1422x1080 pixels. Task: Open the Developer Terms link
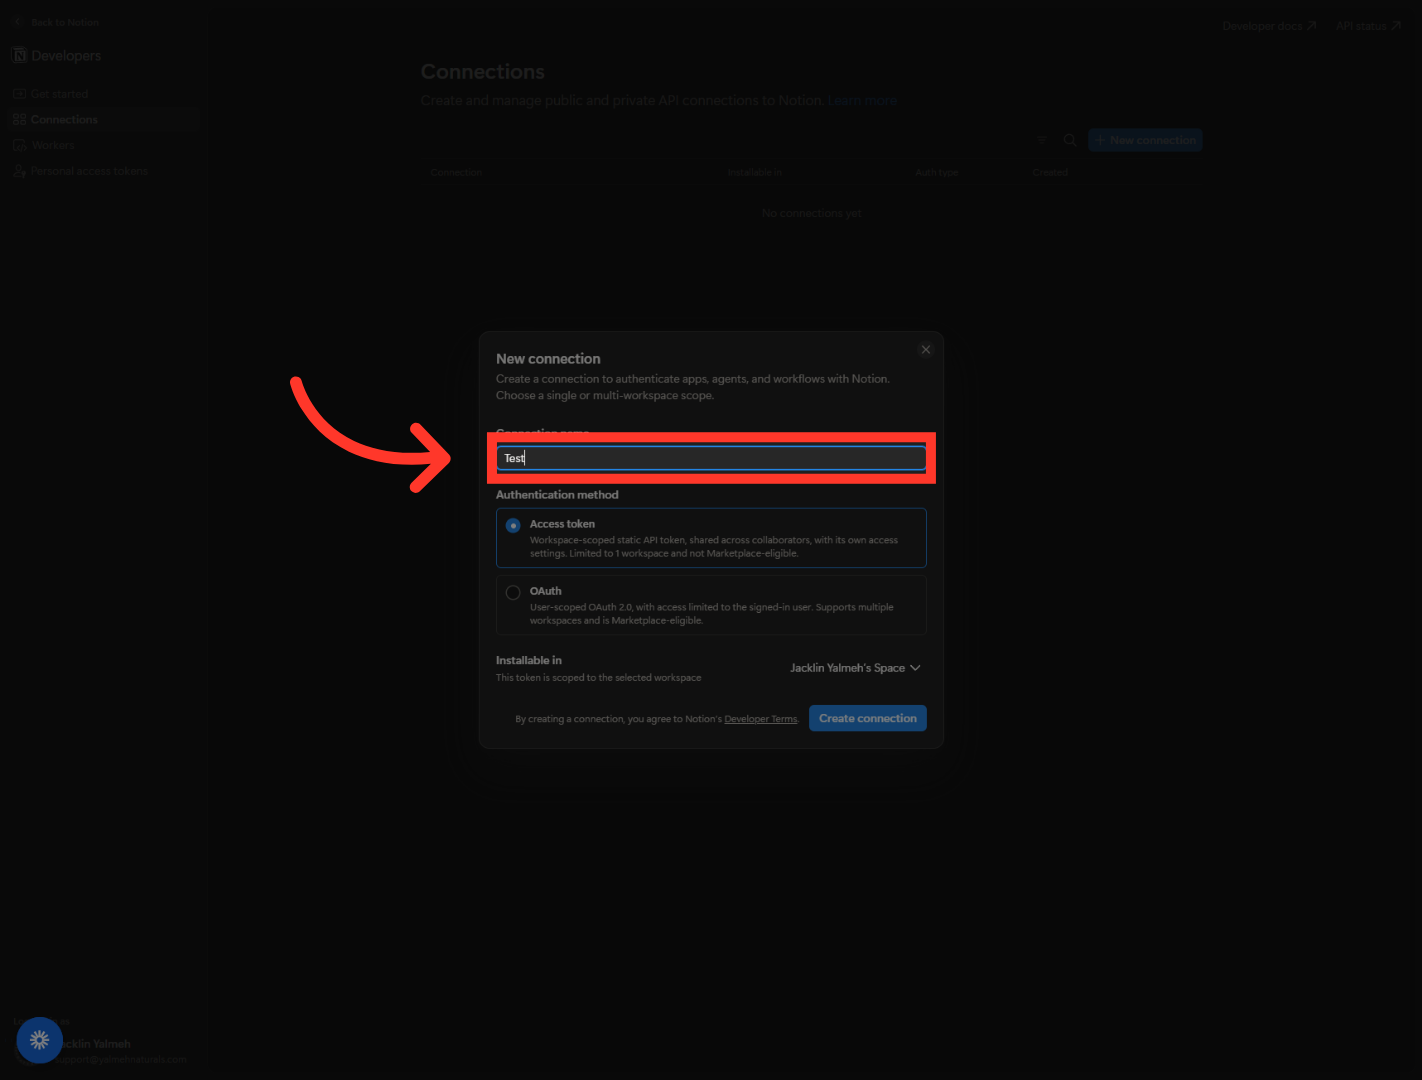[x=761, y=719]
